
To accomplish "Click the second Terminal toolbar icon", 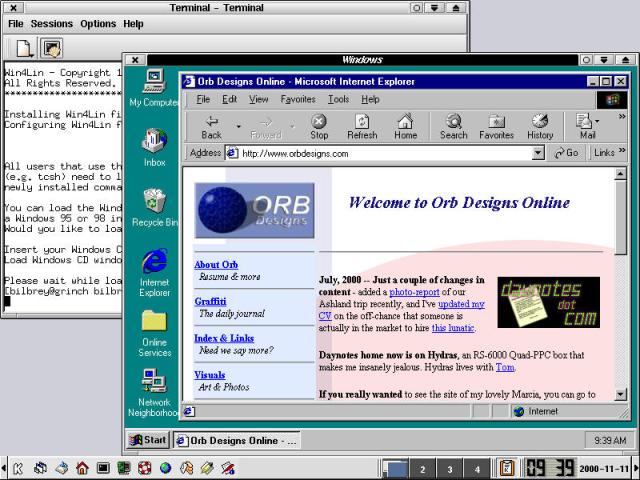I will [51, 48].
